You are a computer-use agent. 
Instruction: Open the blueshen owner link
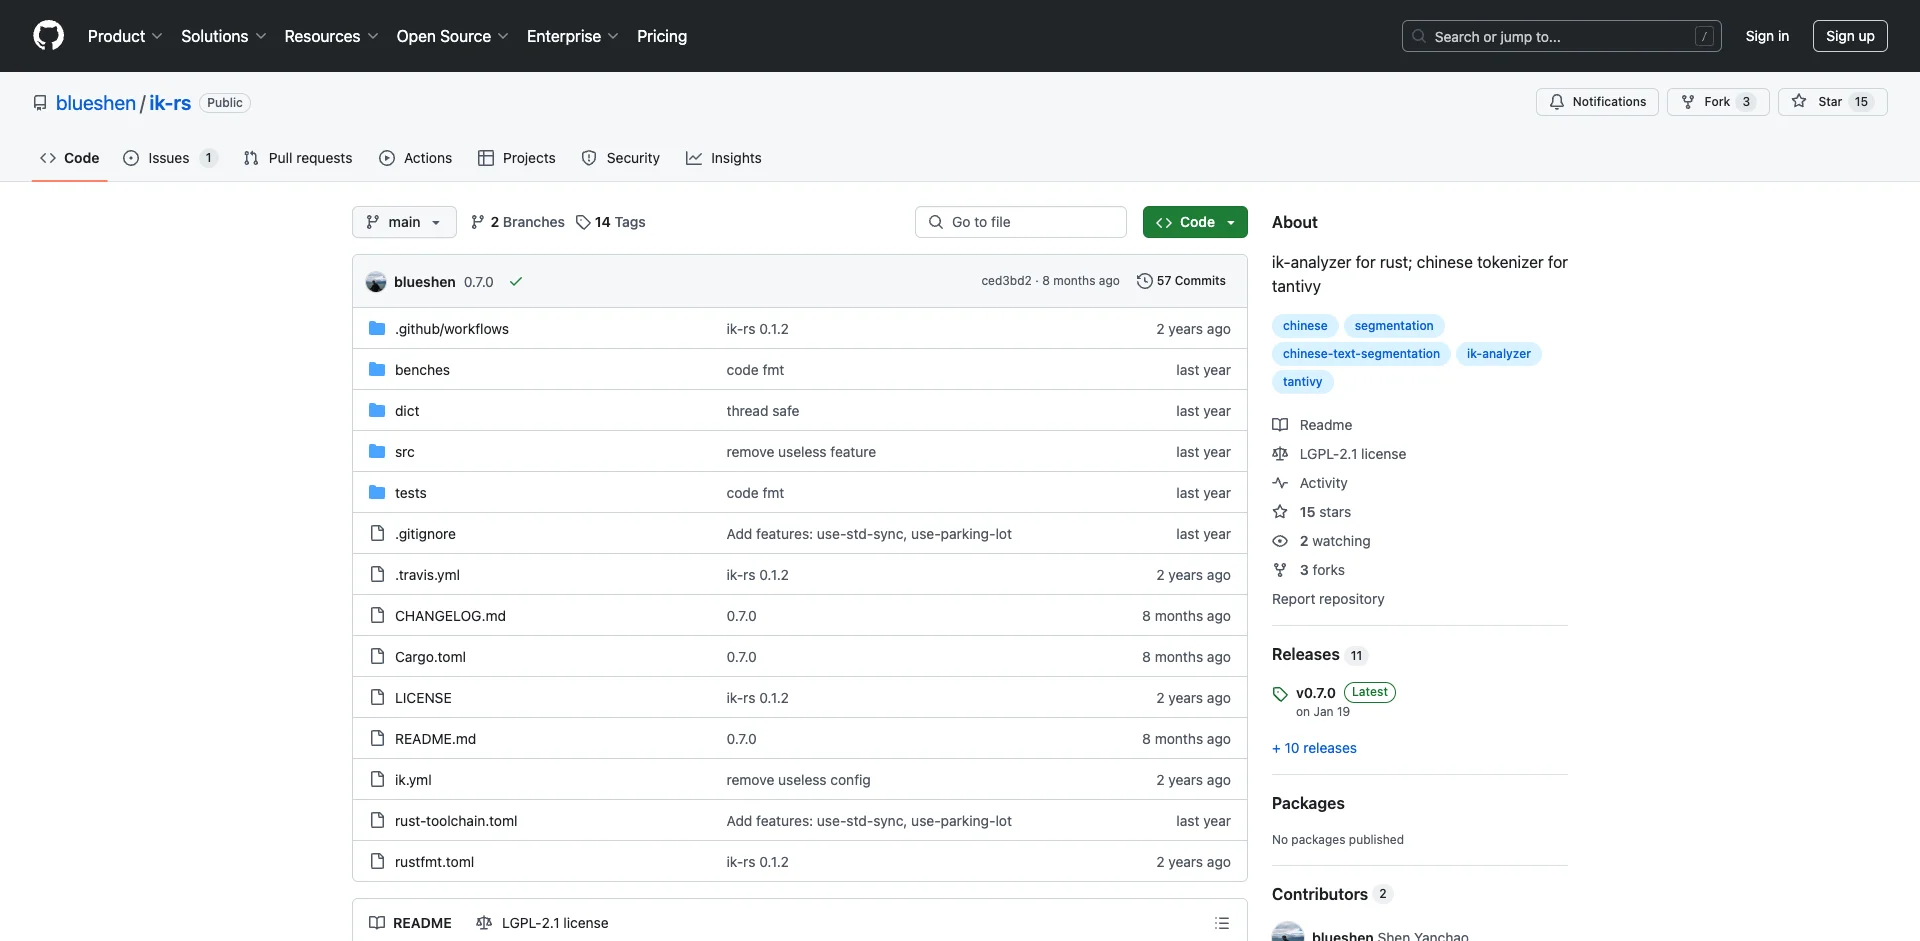(96, 103)
